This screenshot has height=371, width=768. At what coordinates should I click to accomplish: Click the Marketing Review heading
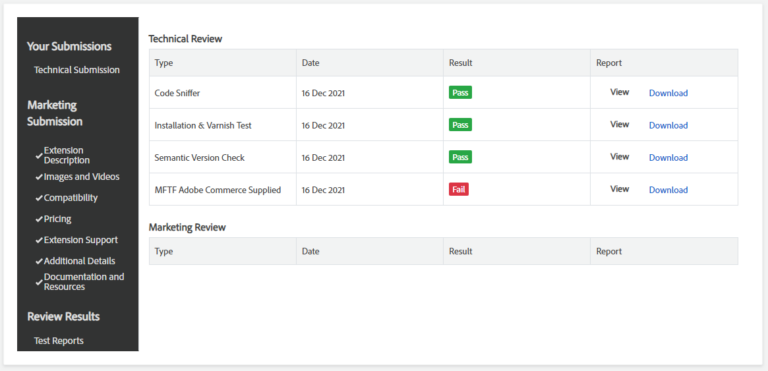pyautogui.click(x=187, y=227)
